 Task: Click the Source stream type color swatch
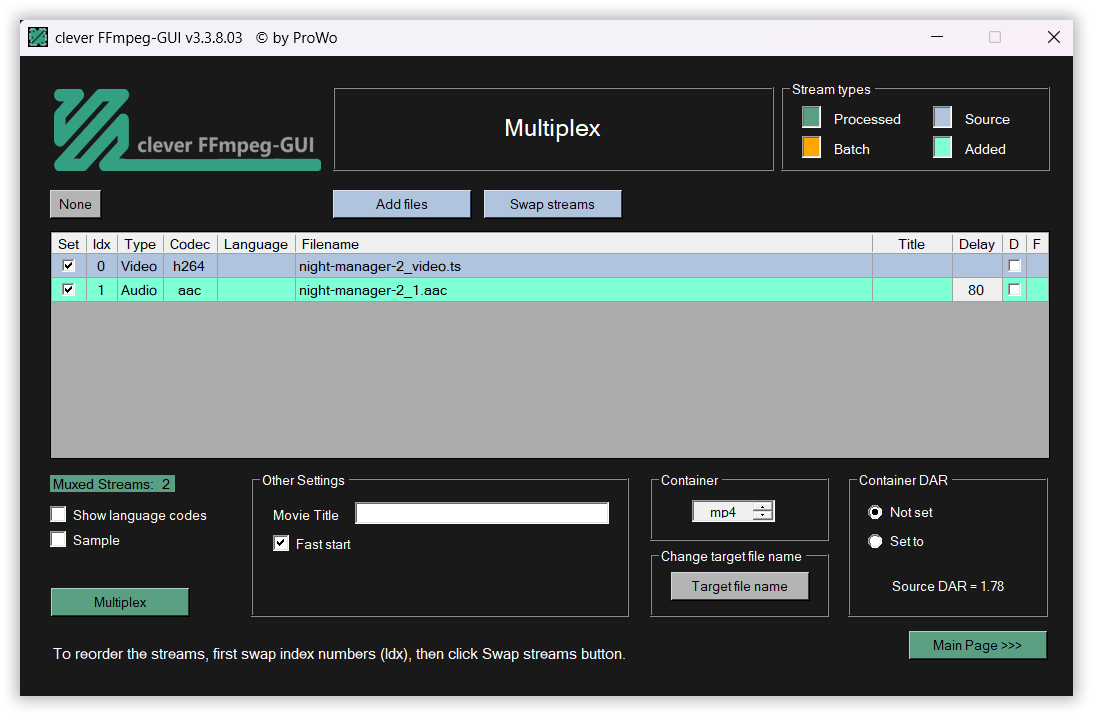click(x=942, y=118)
